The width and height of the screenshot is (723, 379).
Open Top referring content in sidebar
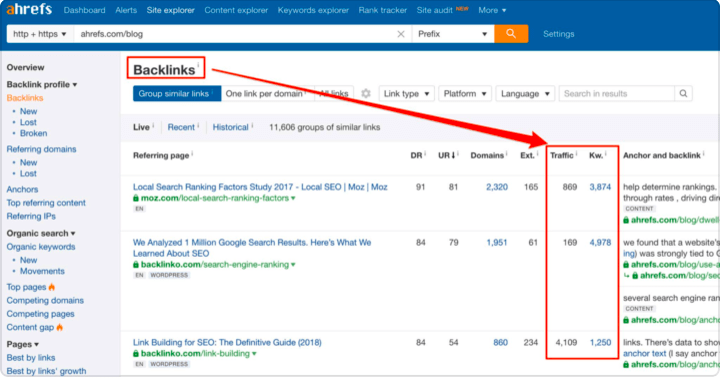[x=46, y=203]
